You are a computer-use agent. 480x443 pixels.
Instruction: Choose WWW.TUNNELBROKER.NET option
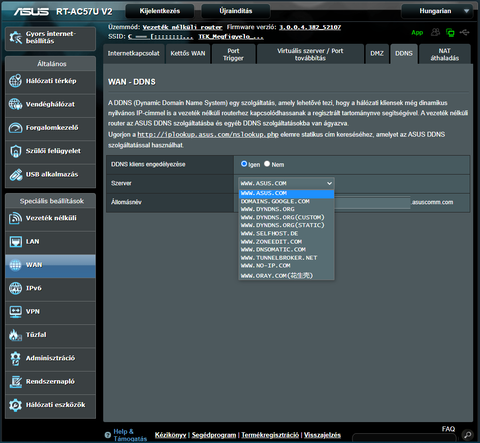click(286, 258)
